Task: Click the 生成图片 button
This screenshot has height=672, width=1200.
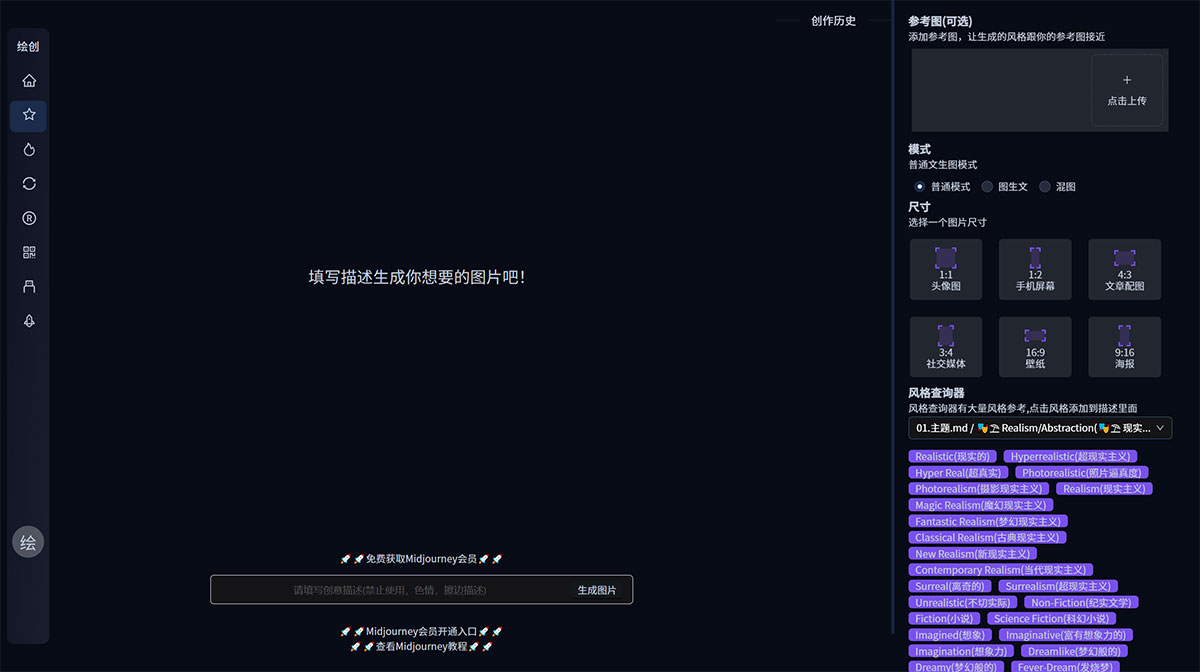Action: click(596, 589)
